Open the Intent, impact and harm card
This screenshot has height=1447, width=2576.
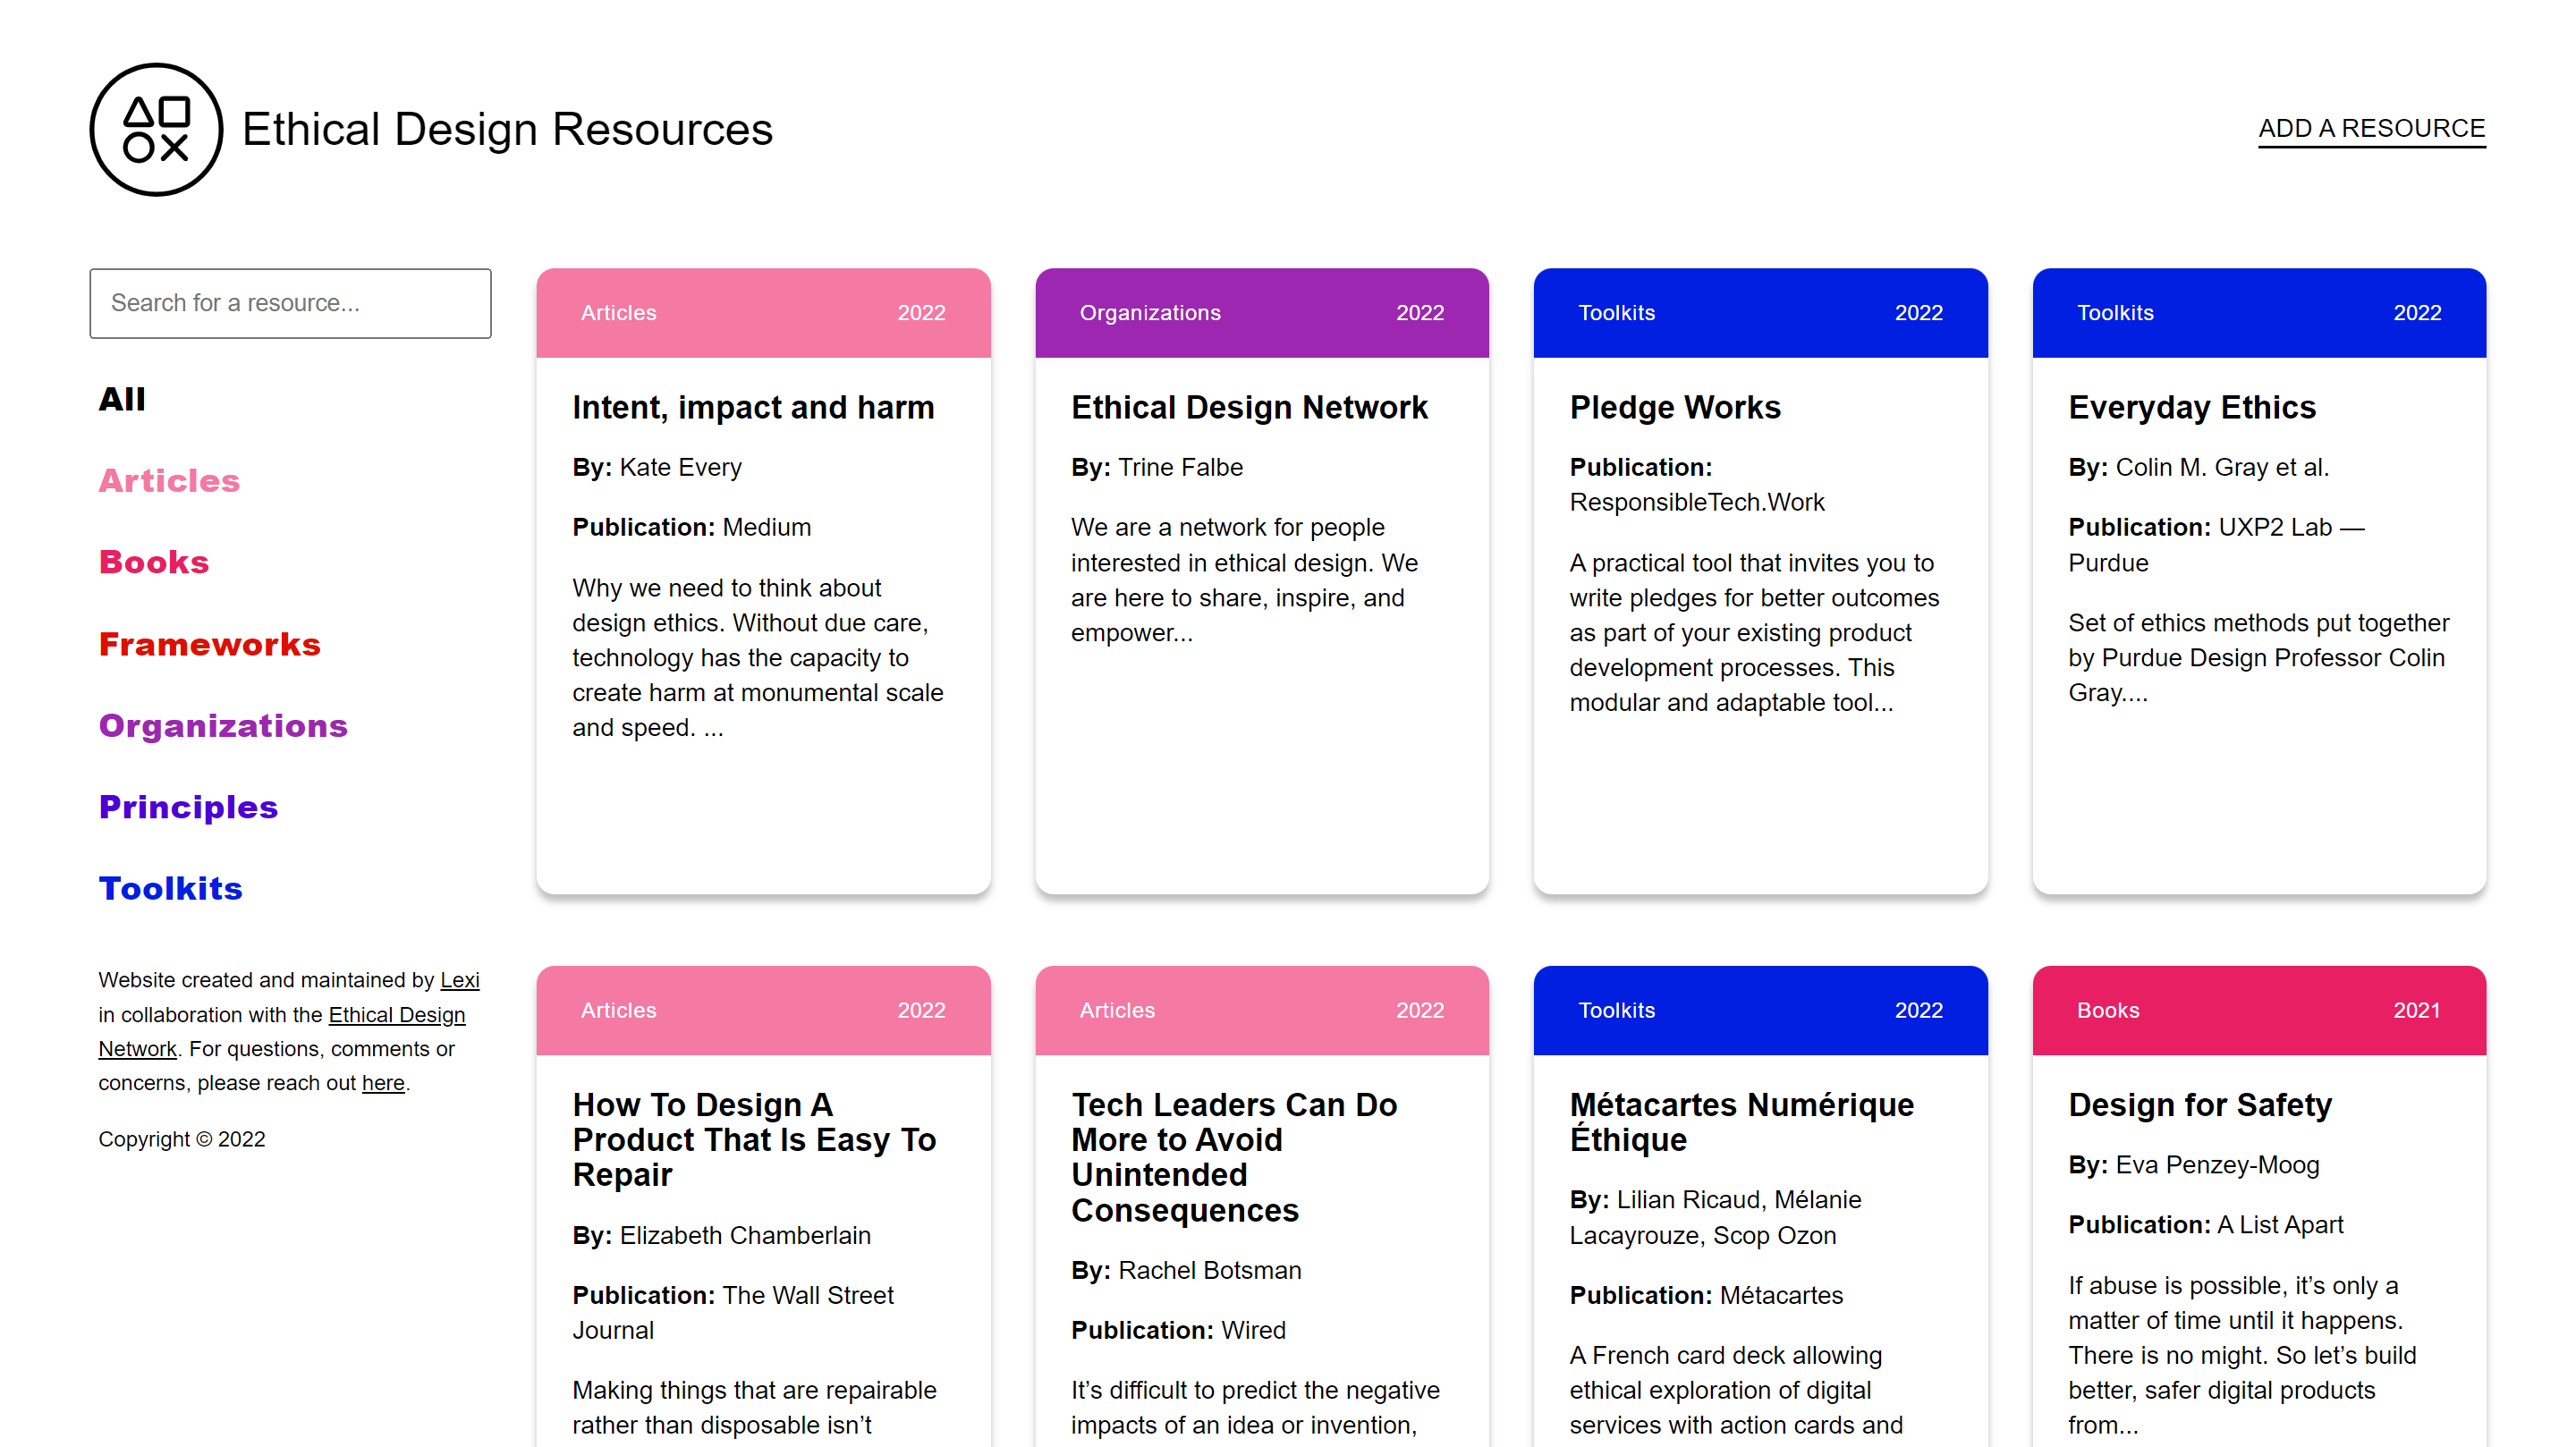[x=753, y=408]
